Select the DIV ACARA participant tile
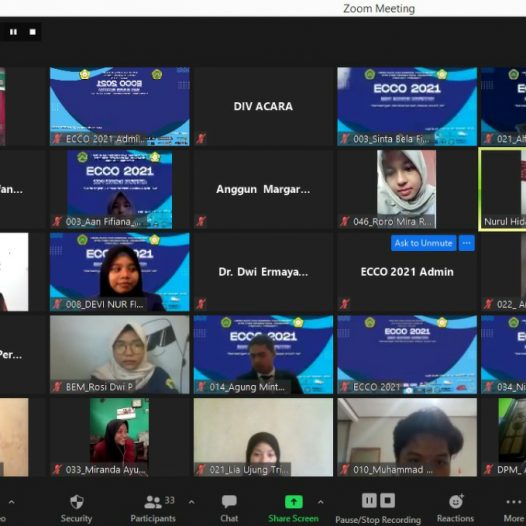 pos(263,106)
